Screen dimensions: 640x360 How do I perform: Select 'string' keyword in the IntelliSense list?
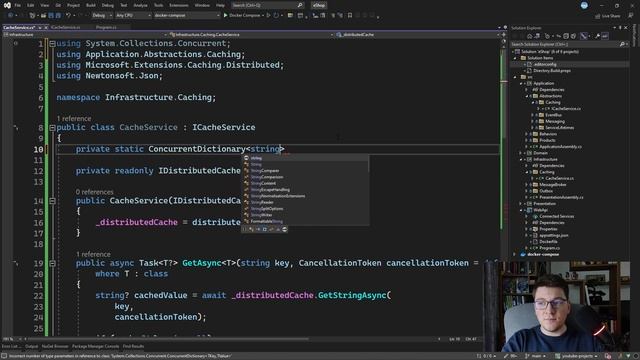[305, 158]
